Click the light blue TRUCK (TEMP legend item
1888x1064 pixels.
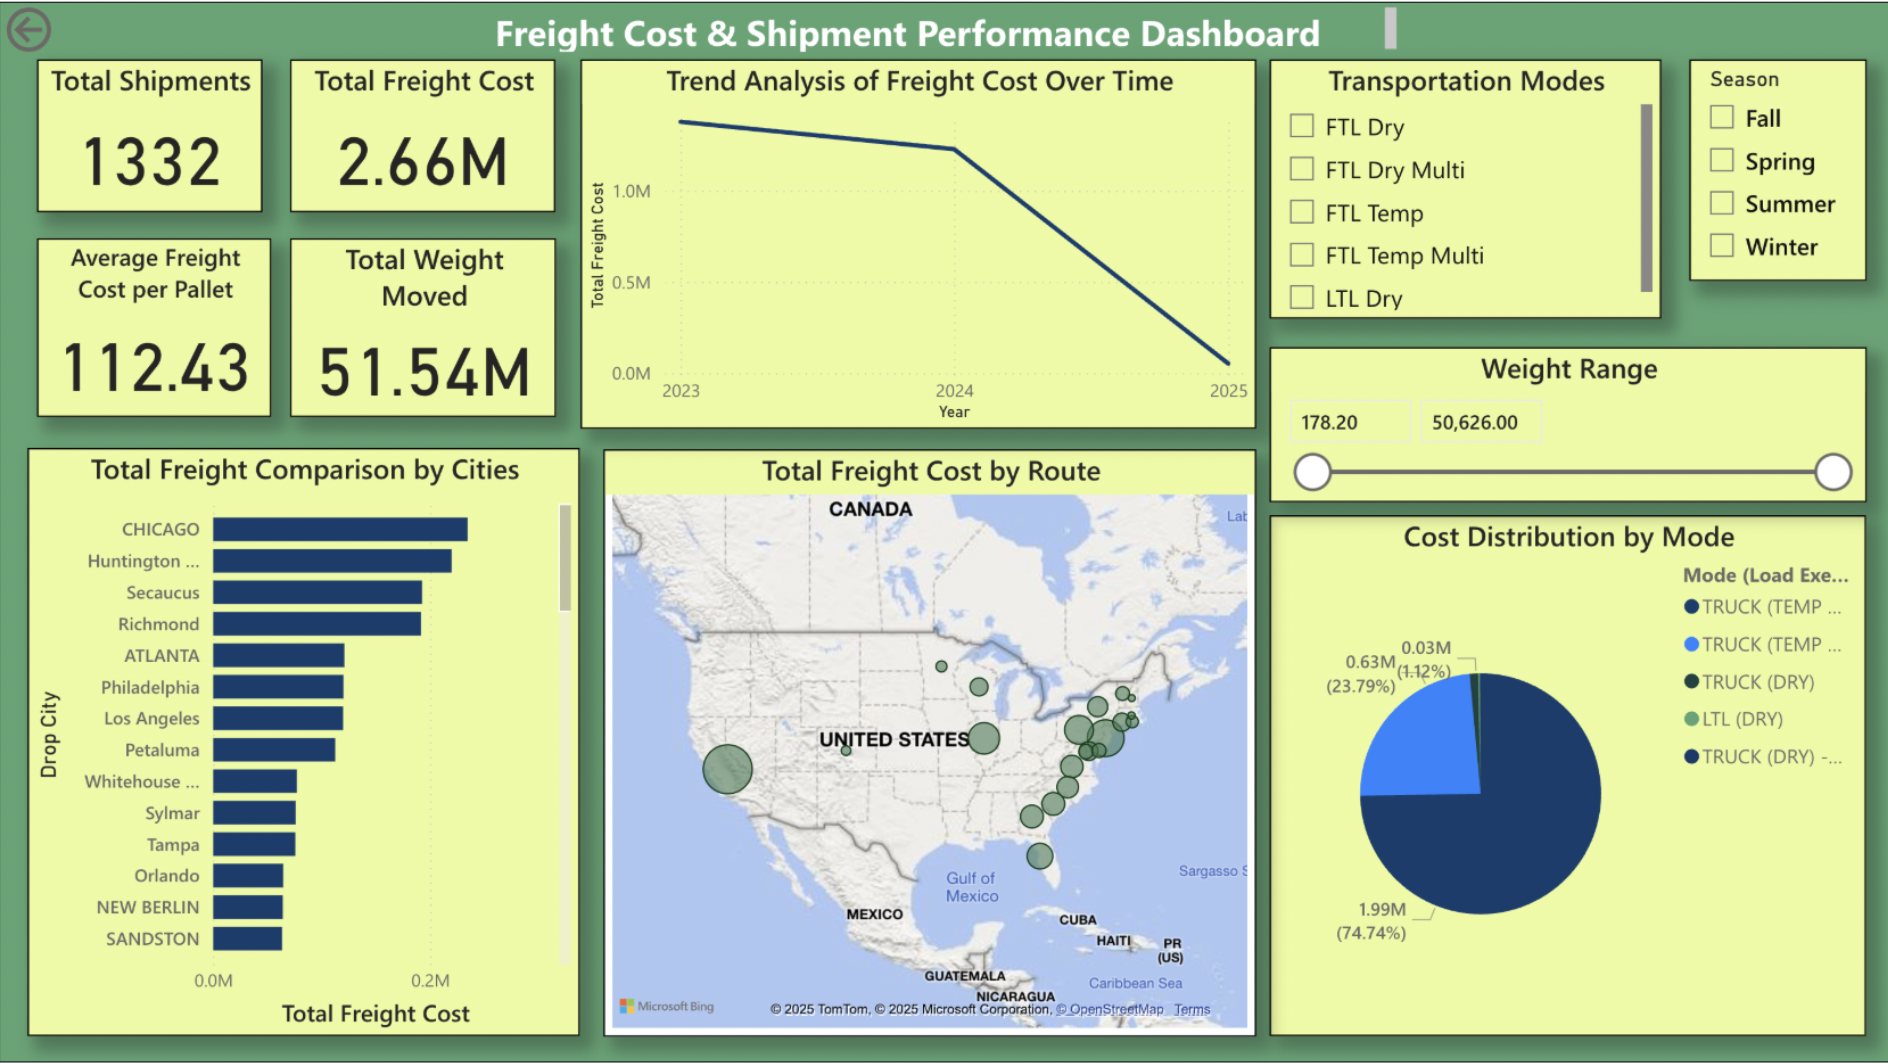click(1763, 645)
